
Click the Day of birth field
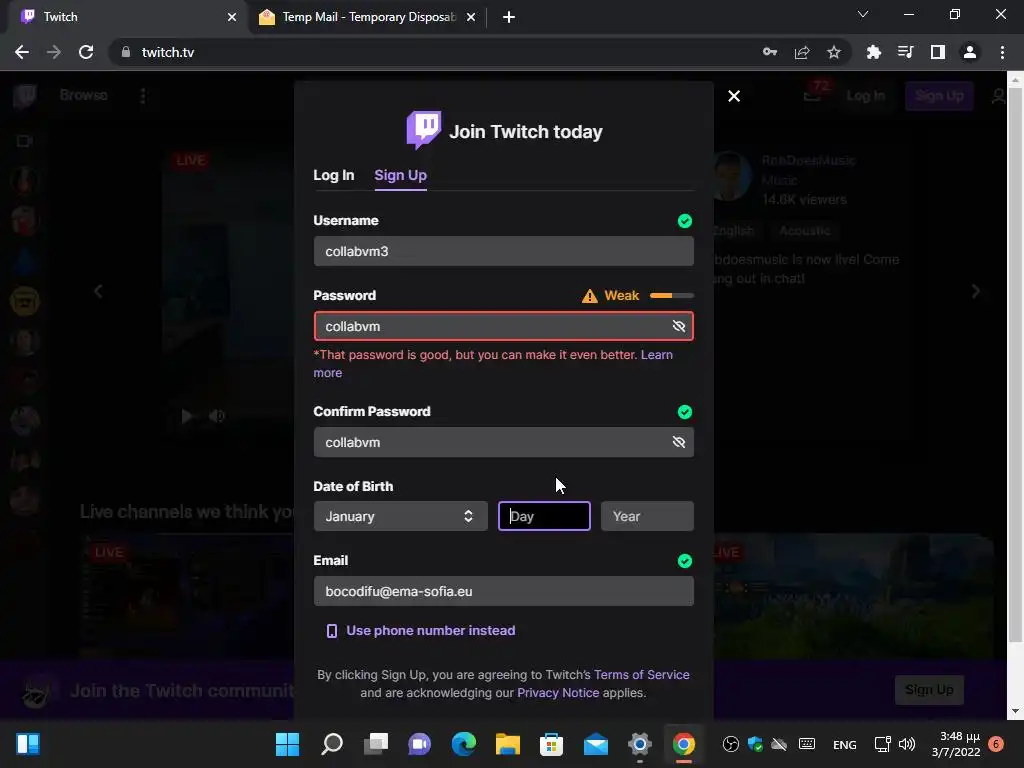point(544,516)
